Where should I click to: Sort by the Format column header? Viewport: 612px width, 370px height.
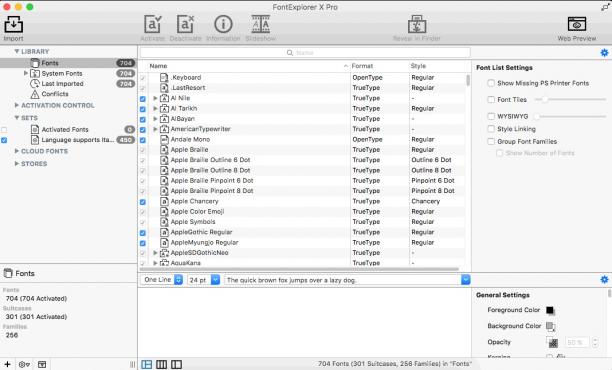click(379, 66)
